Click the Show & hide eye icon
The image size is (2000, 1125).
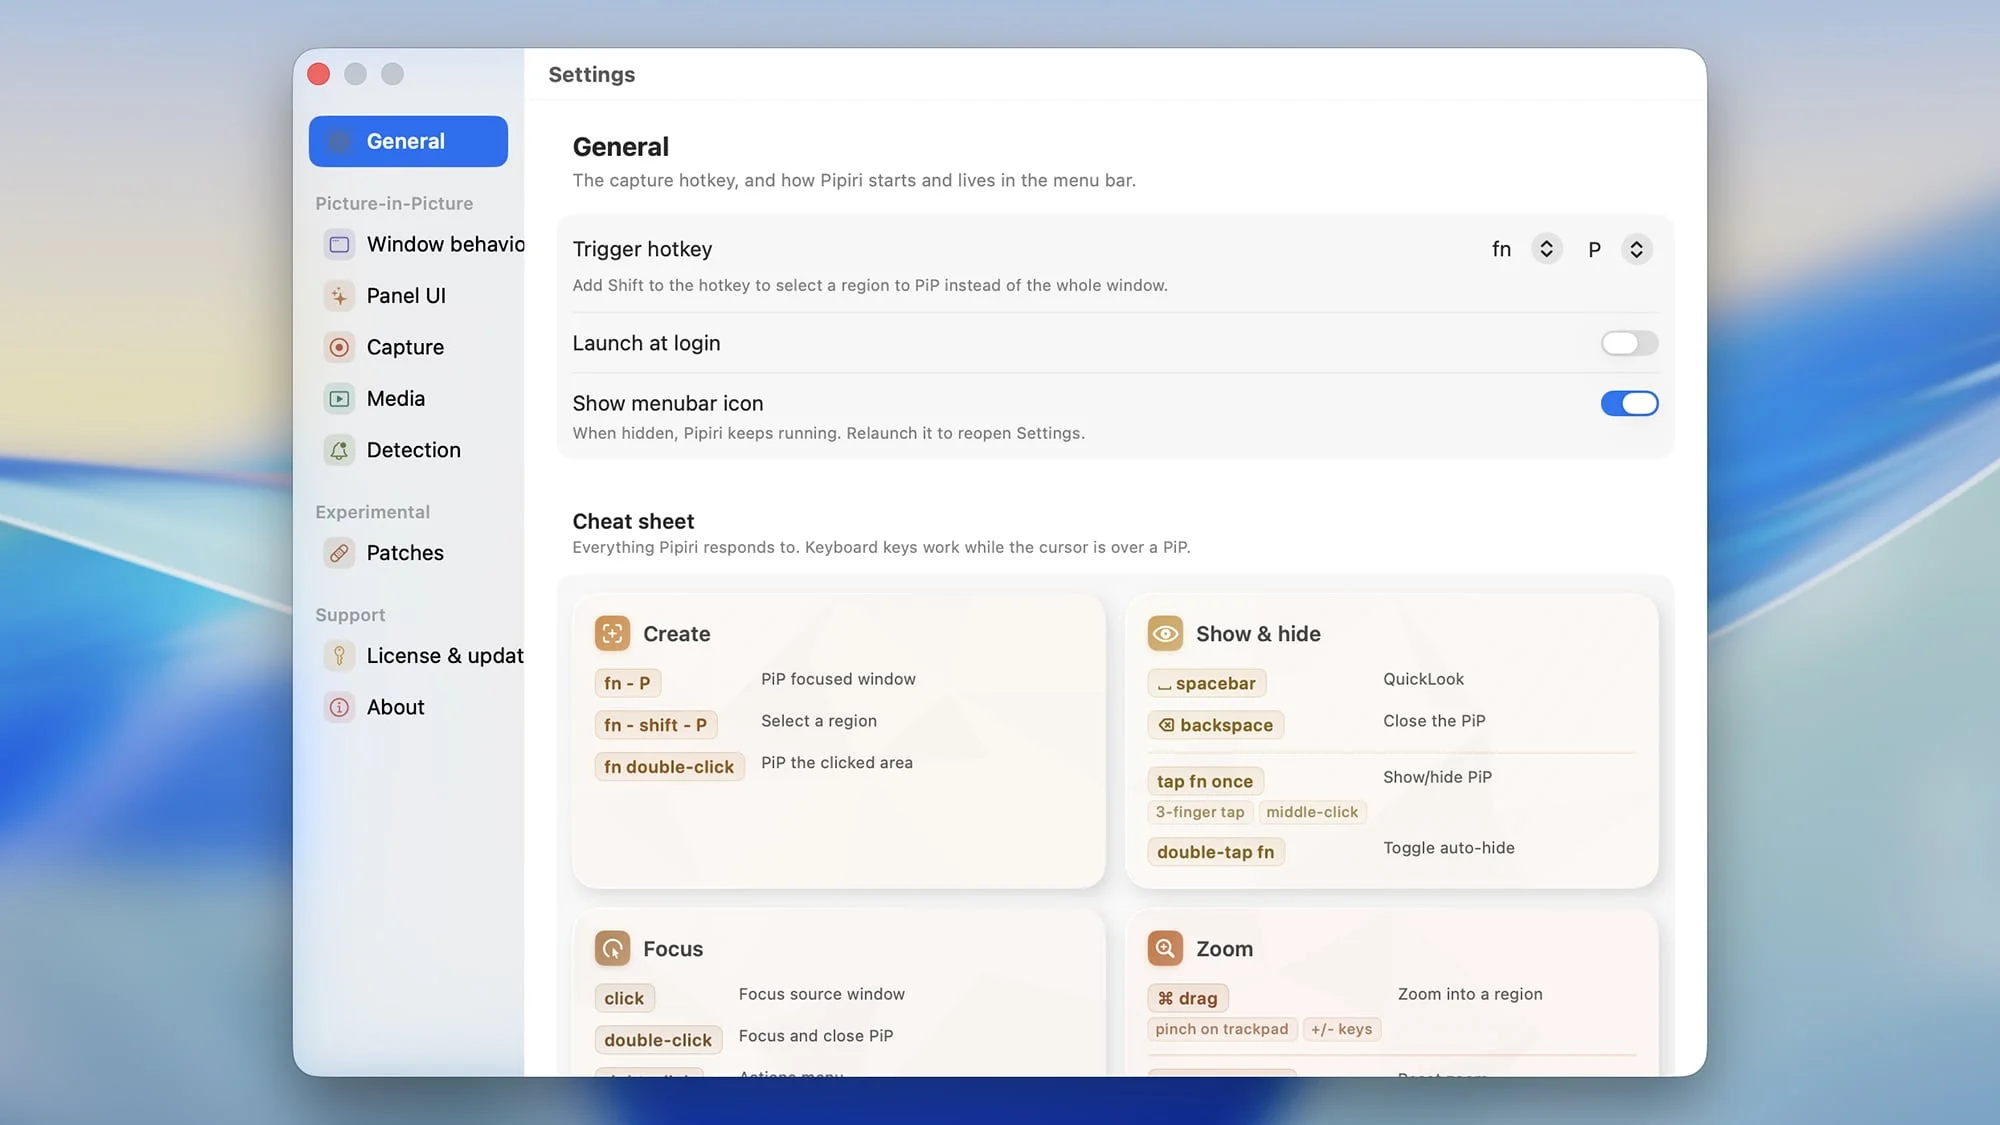click(1165, 633)
